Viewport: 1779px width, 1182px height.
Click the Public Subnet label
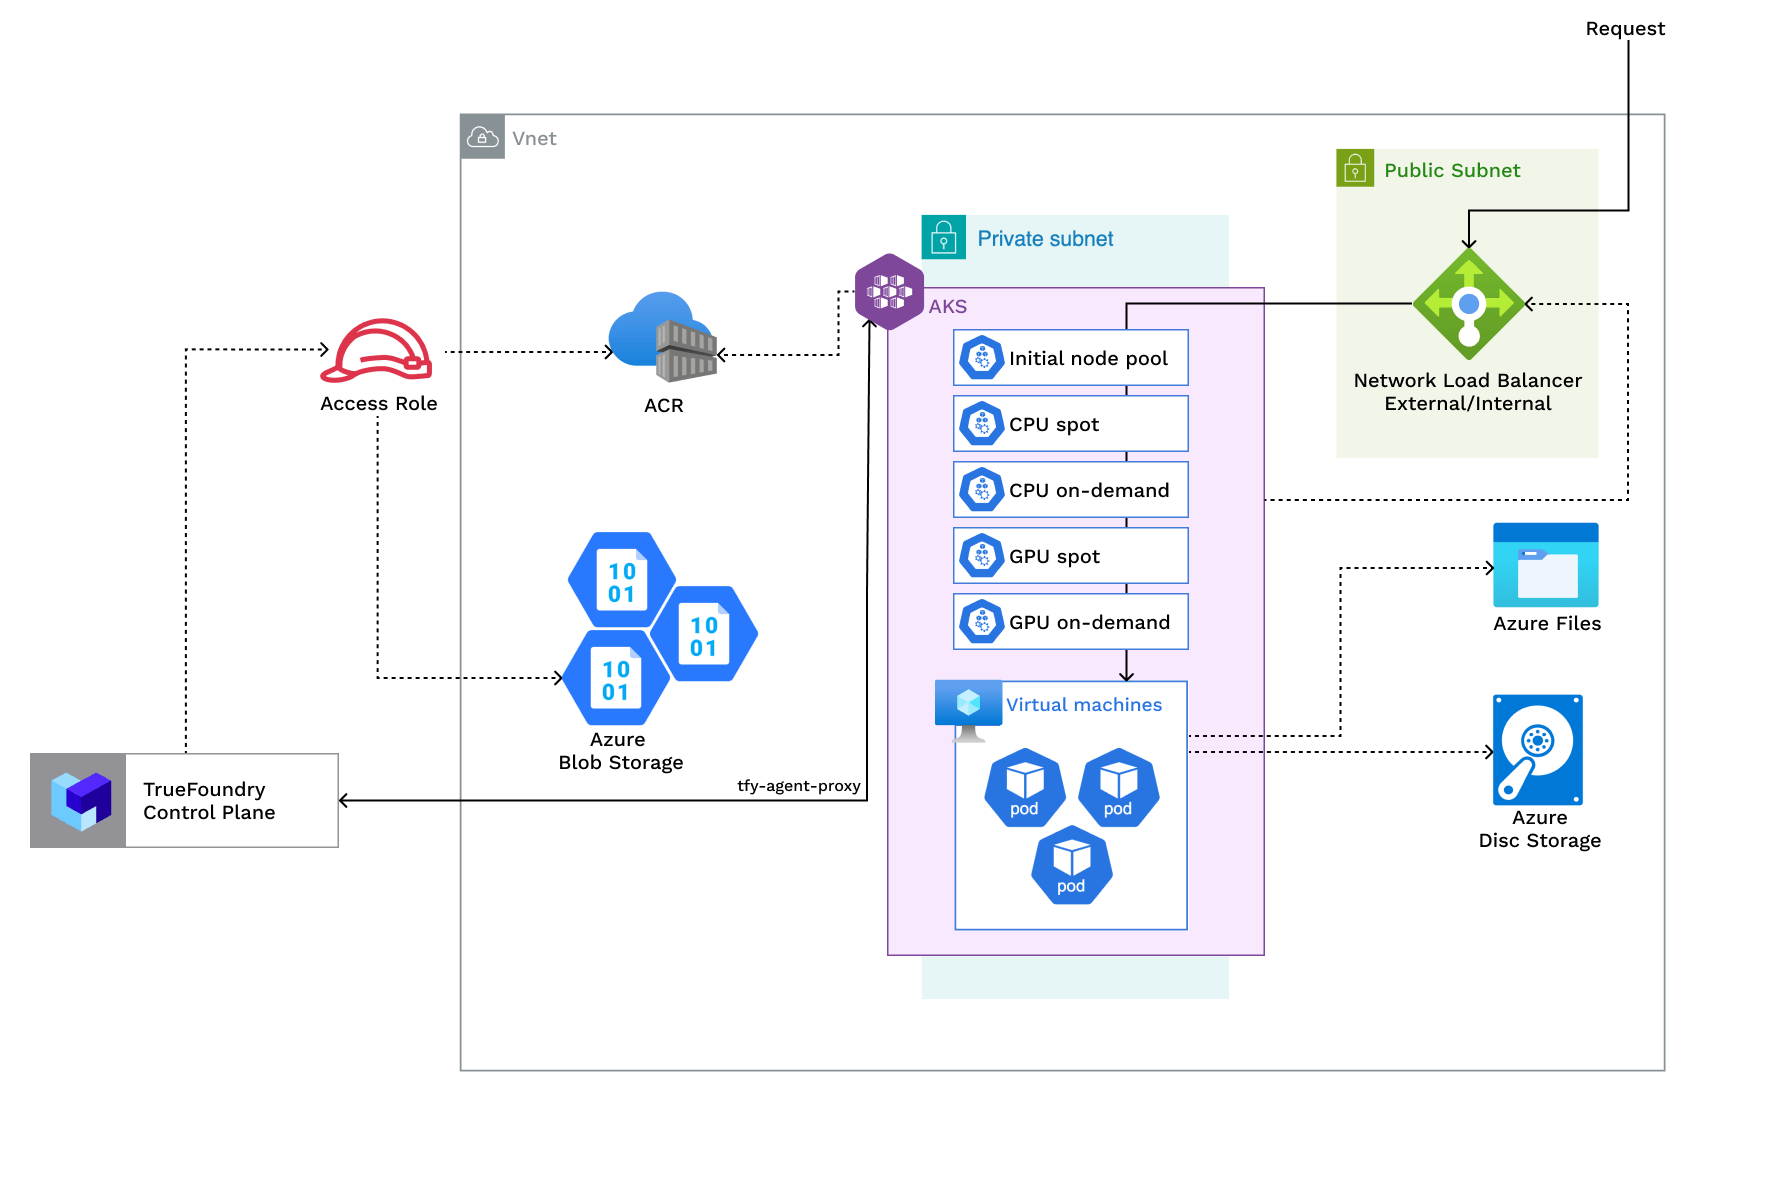[x=1452, y=170]
